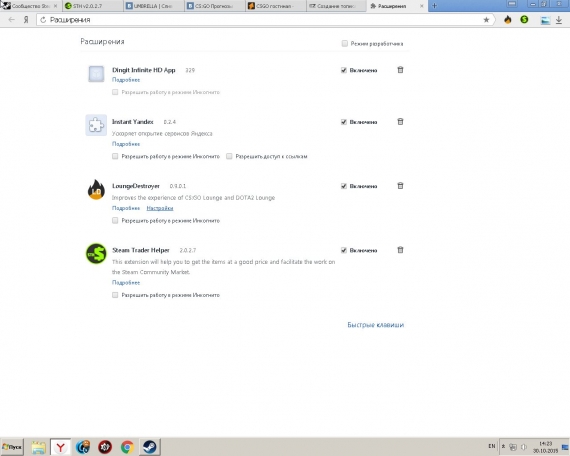This screenshot has width=570, height=456.
Task: Open LoungeDestroyer flame icon in toolbar
Action: [x=507, y=20]
